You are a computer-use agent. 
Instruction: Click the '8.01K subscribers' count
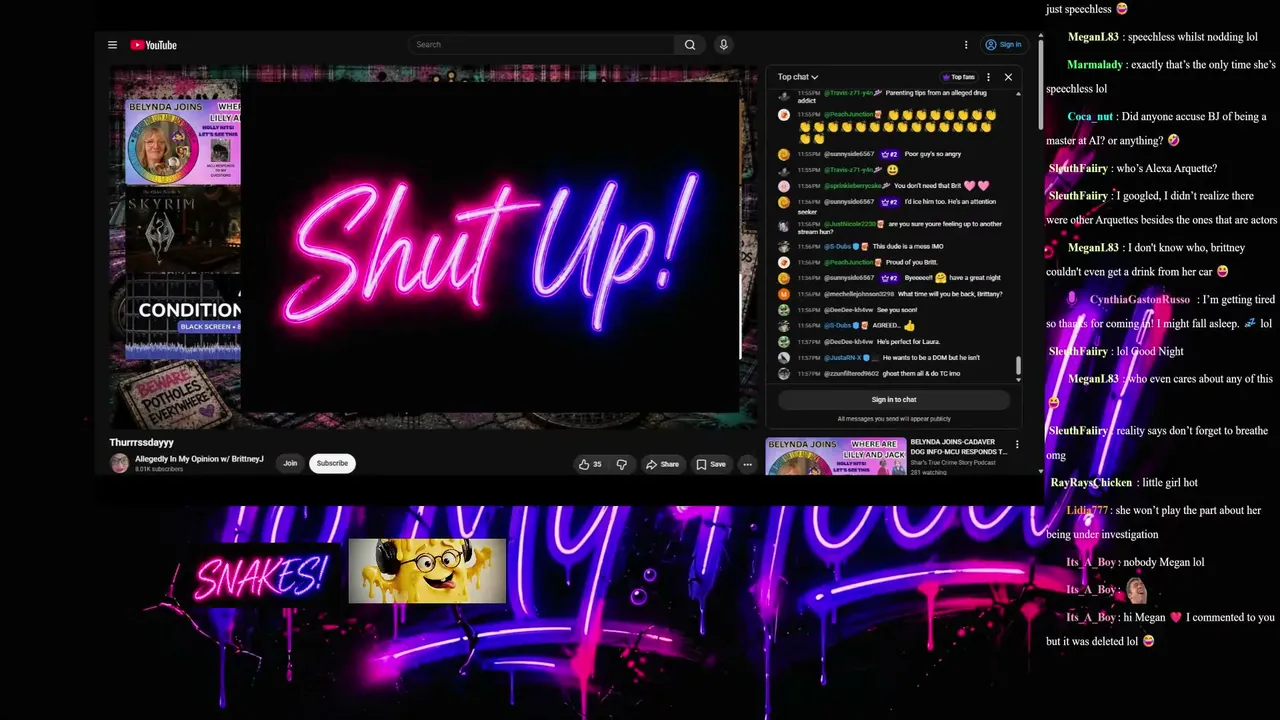(159, 469)
